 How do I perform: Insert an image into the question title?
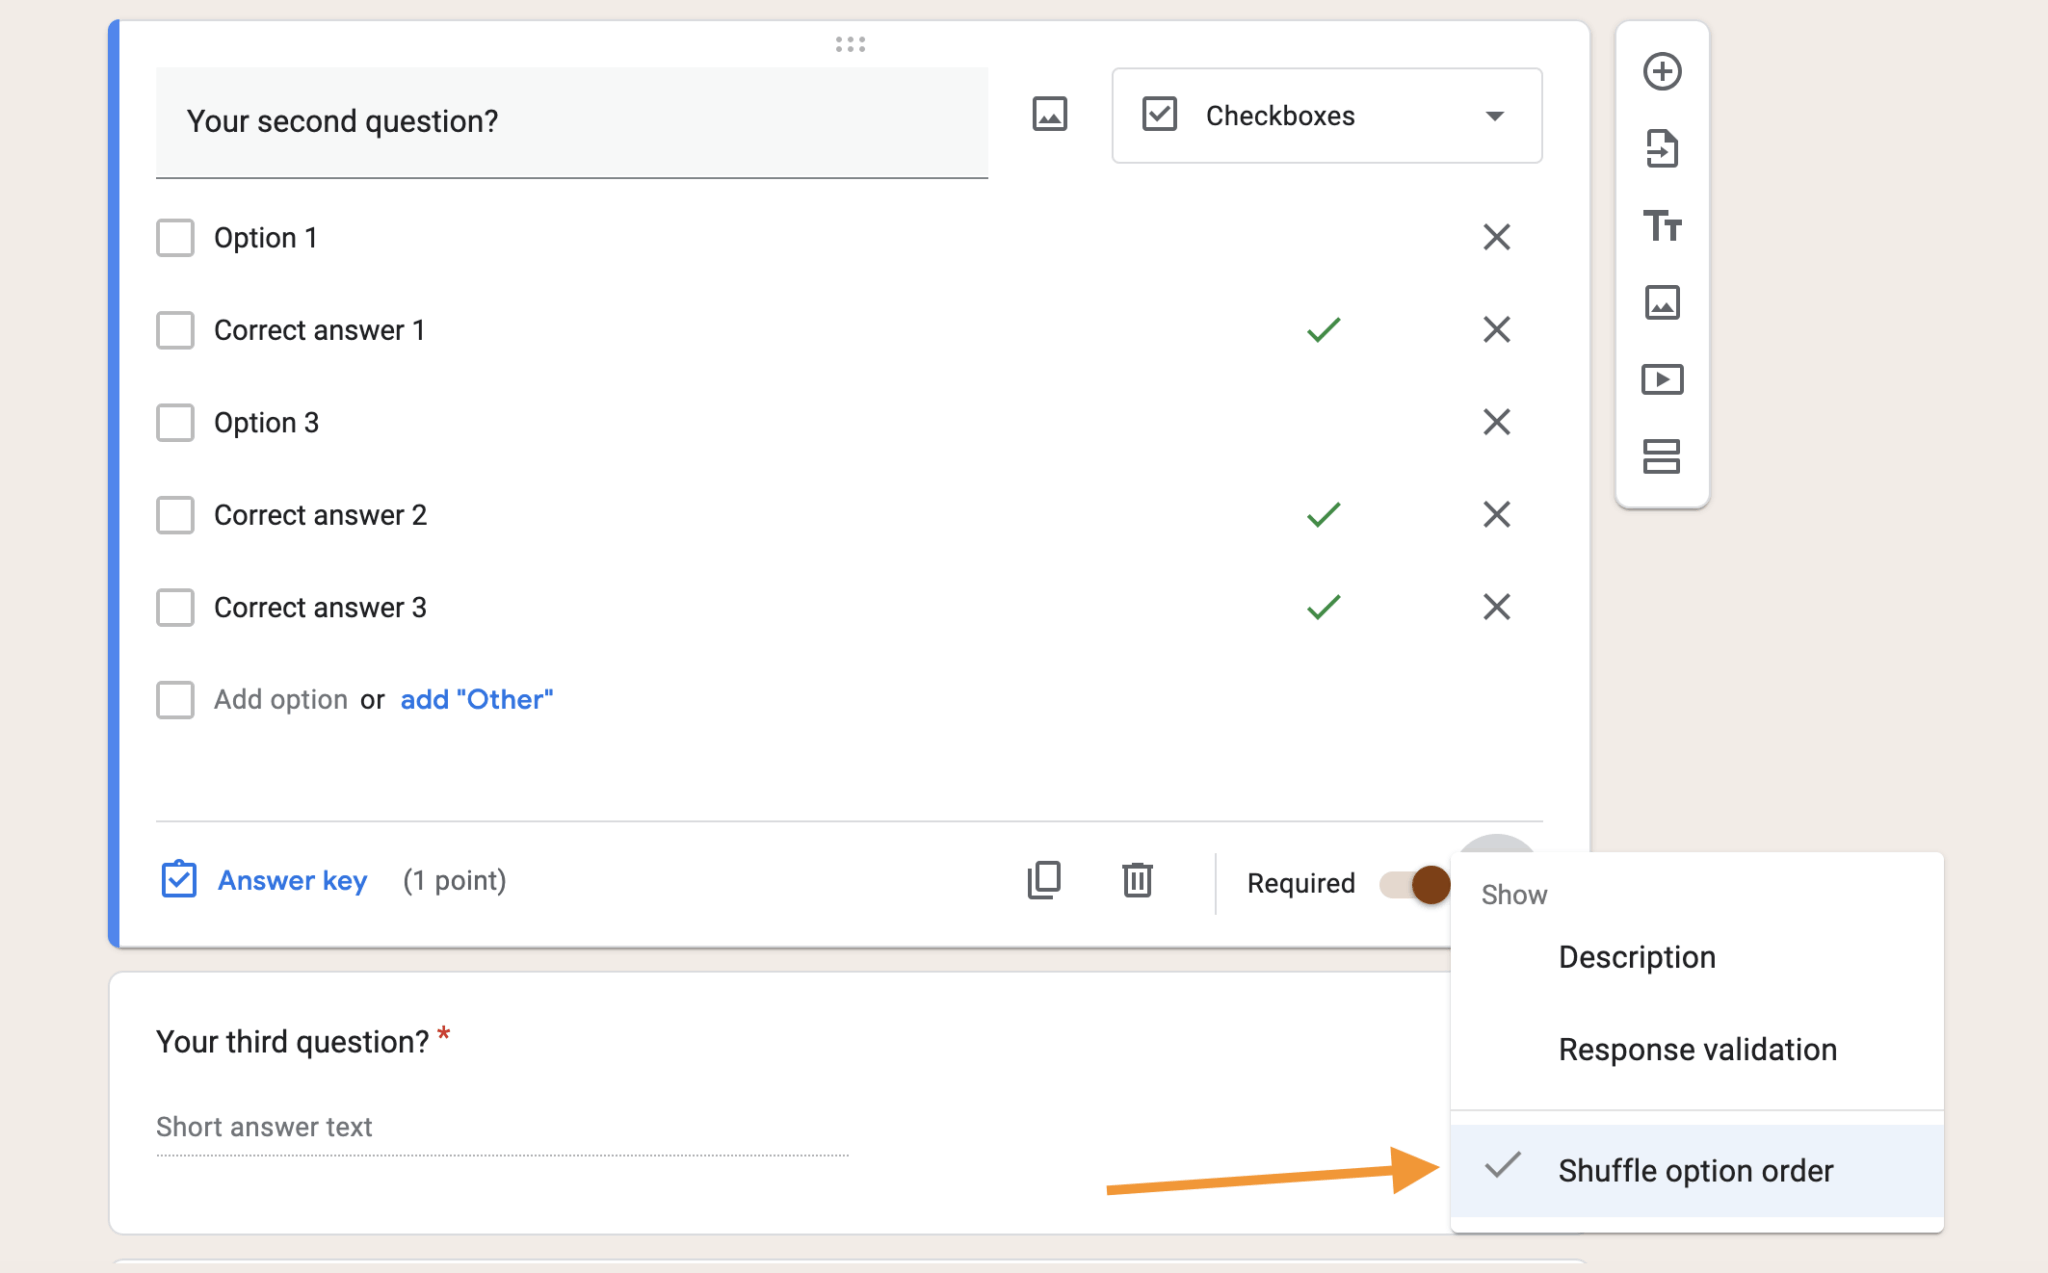click(1049, 113)
